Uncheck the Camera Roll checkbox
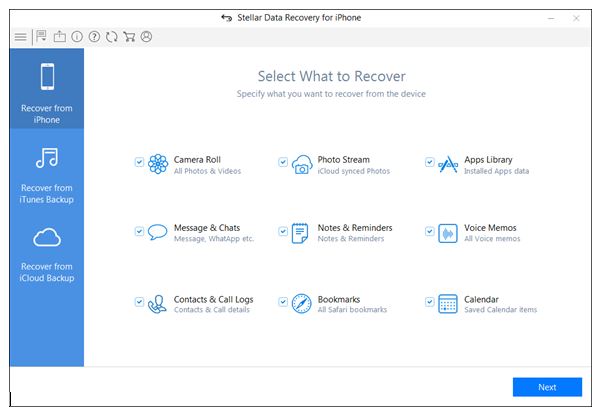 click(x=139, y=162)
